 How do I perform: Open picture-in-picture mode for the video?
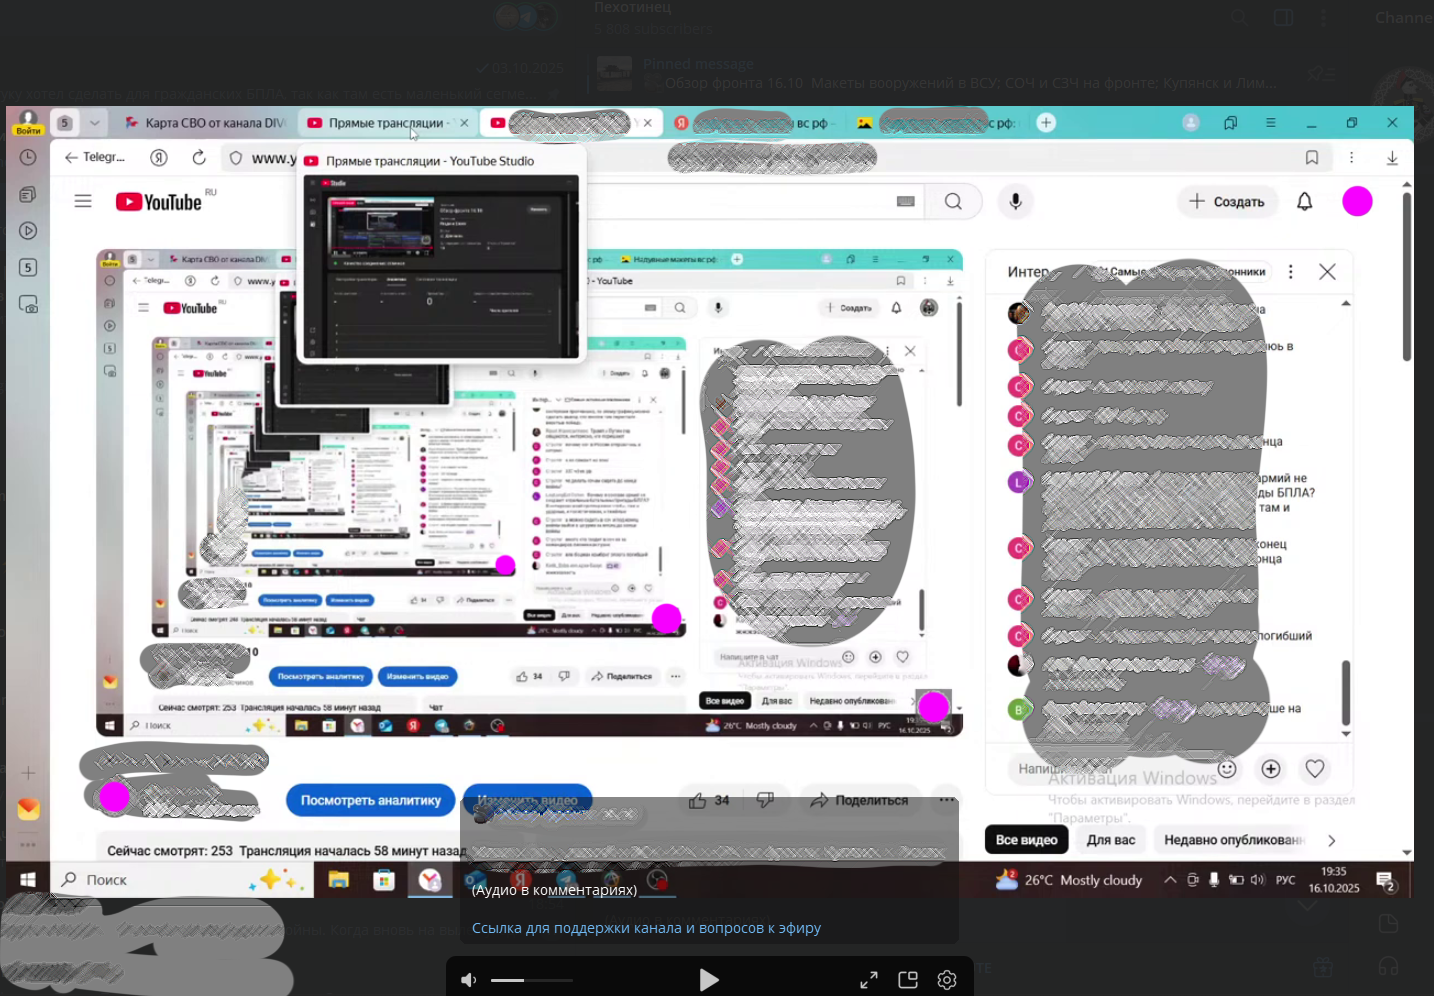tap(908, 980)
